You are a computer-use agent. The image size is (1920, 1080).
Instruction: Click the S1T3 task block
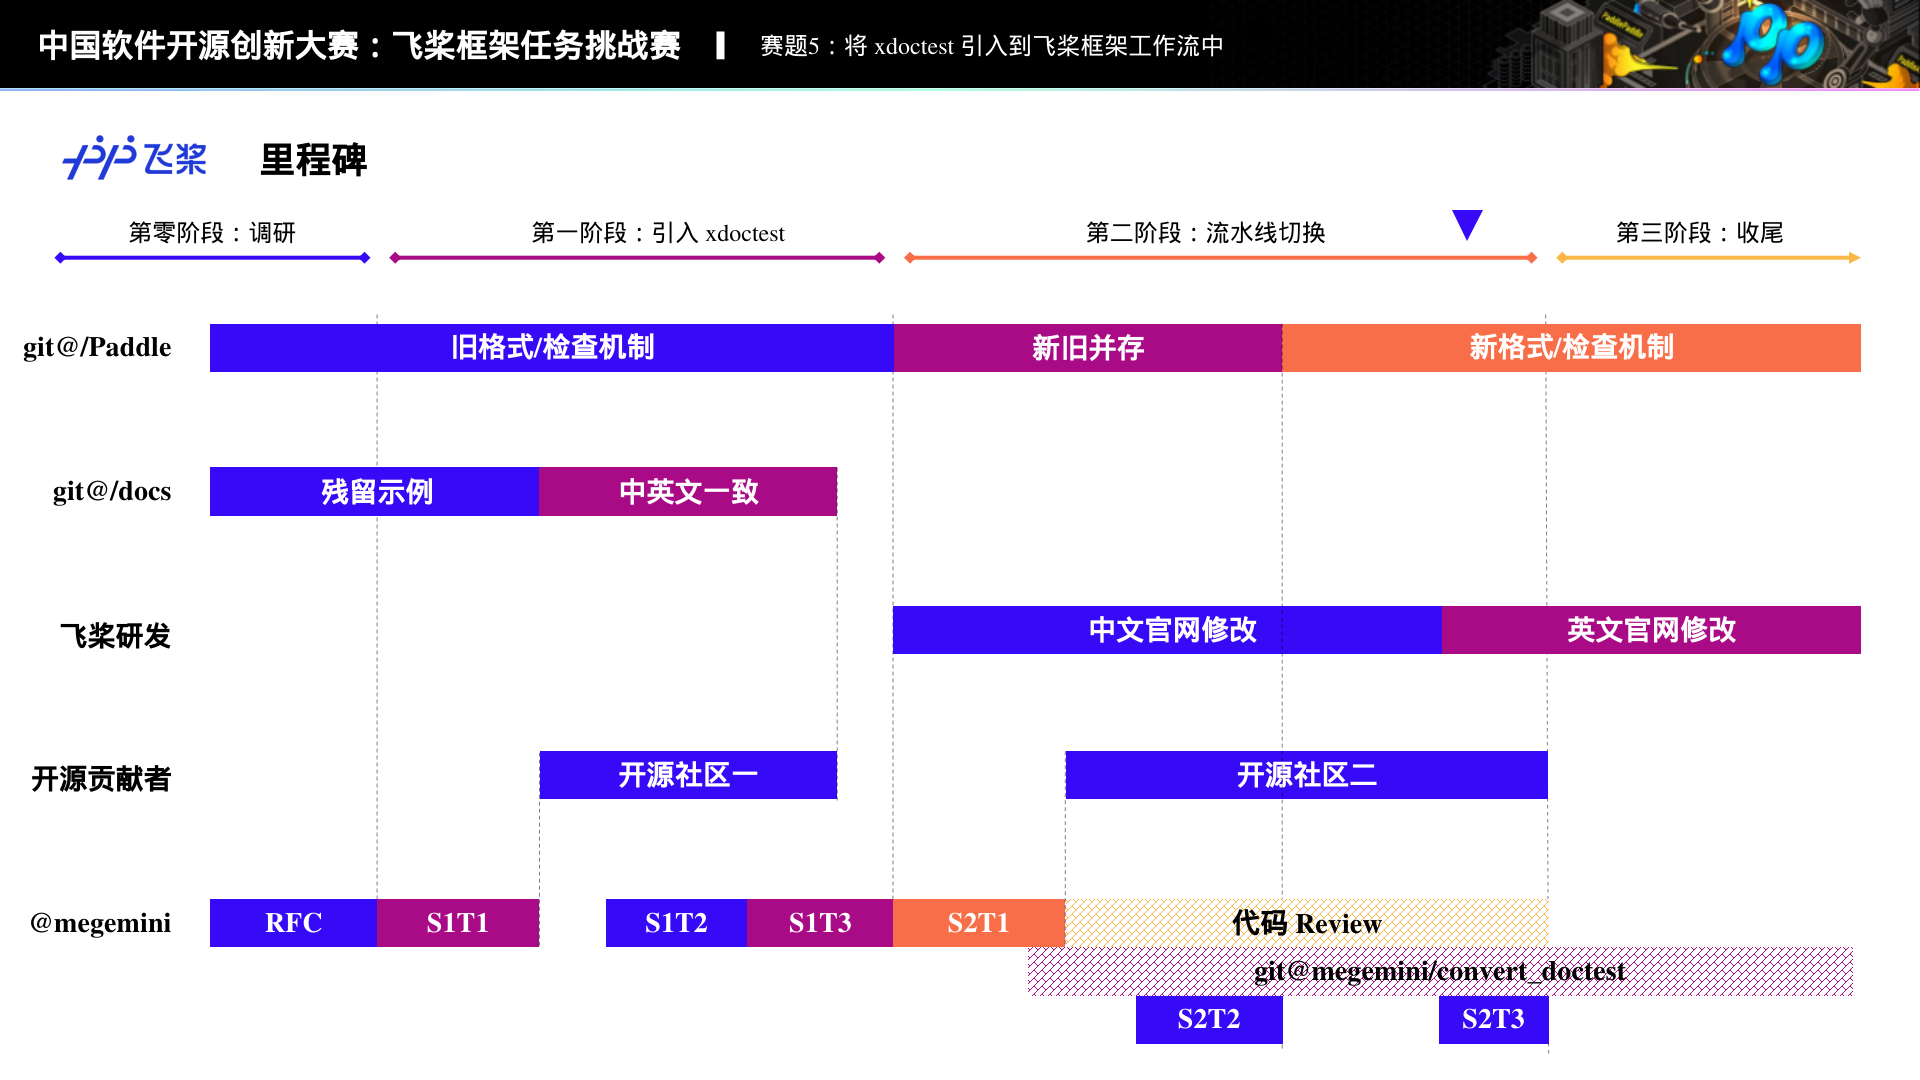point(819,922)
